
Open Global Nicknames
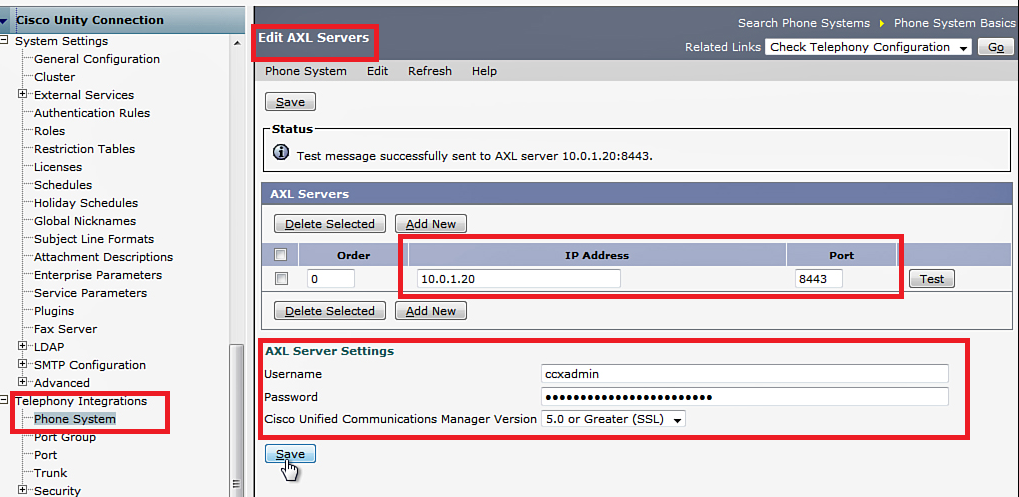coord(85,221)
